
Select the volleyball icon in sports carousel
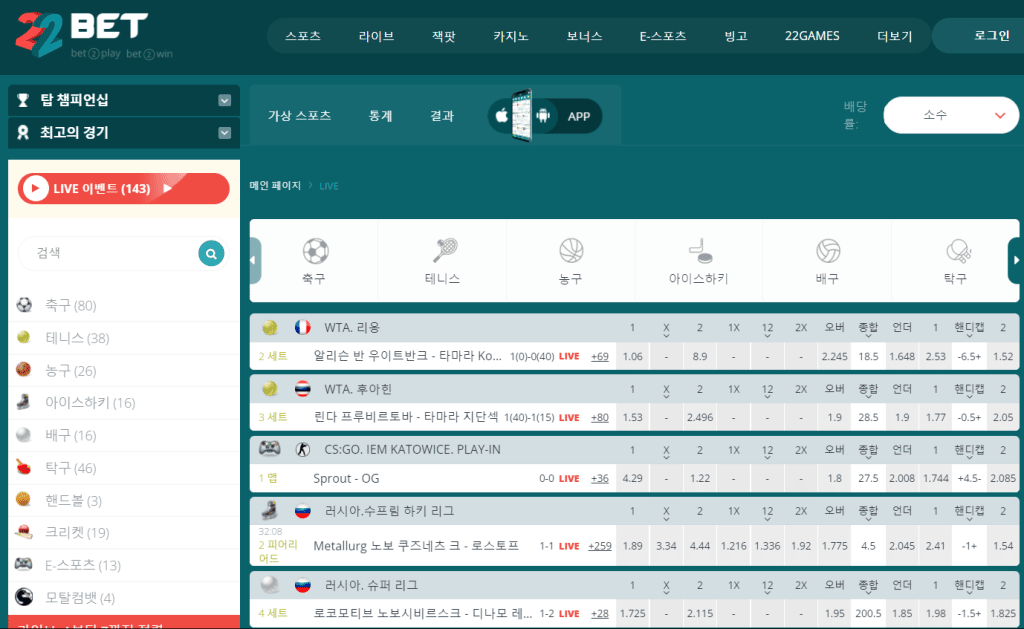pos(827,250)
